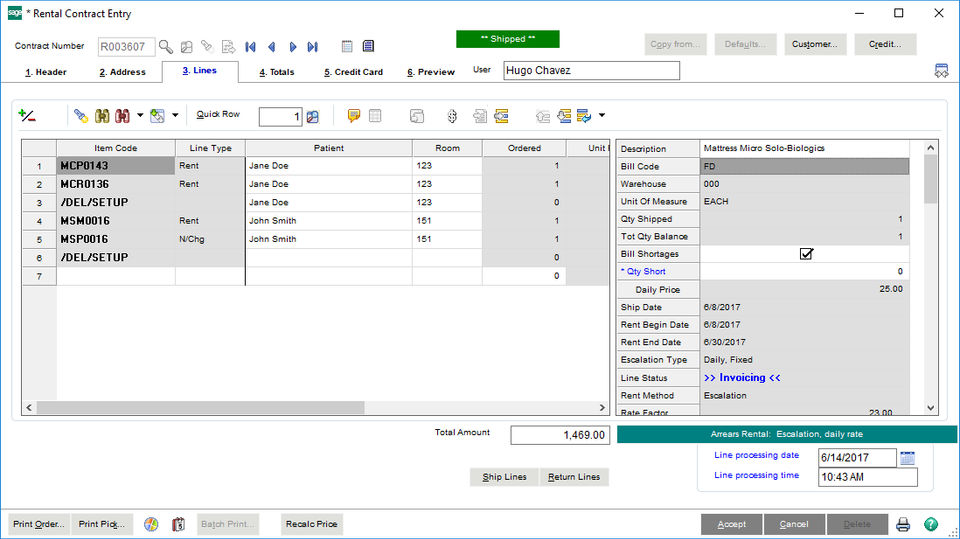Screen dimensions: 960x539
Task: Open dropdown arrow after the rows refresh icon
Action: pyautogui.click(x=602, y=115)
